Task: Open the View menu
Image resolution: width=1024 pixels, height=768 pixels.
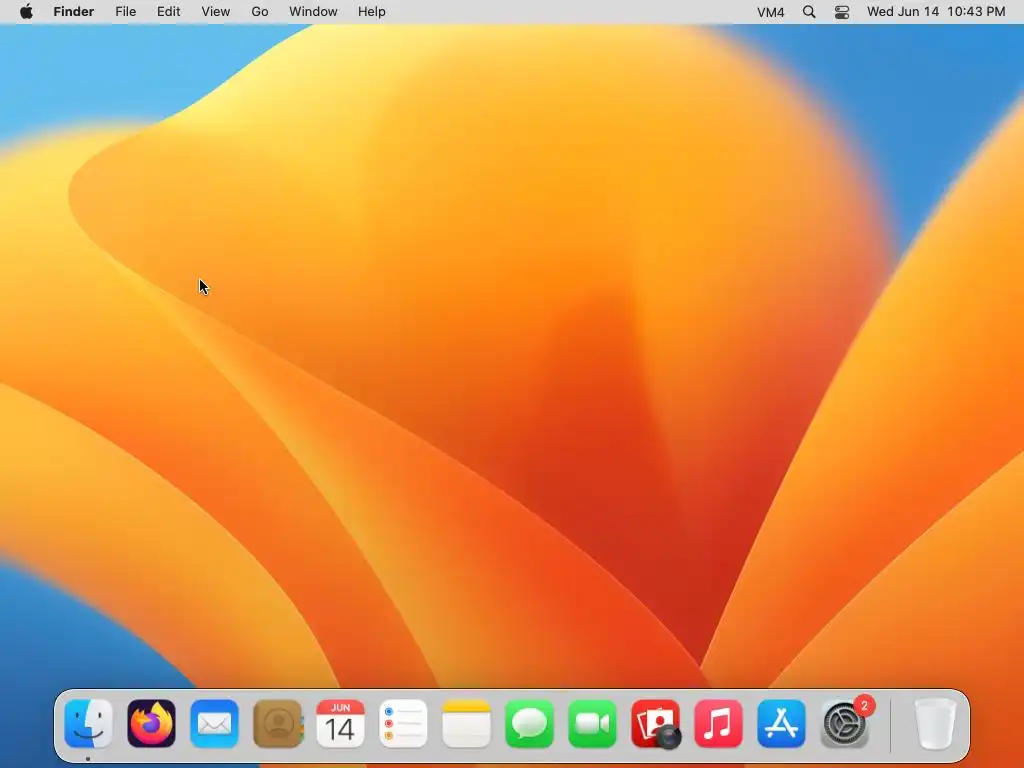Action: (x=216, y=12)
